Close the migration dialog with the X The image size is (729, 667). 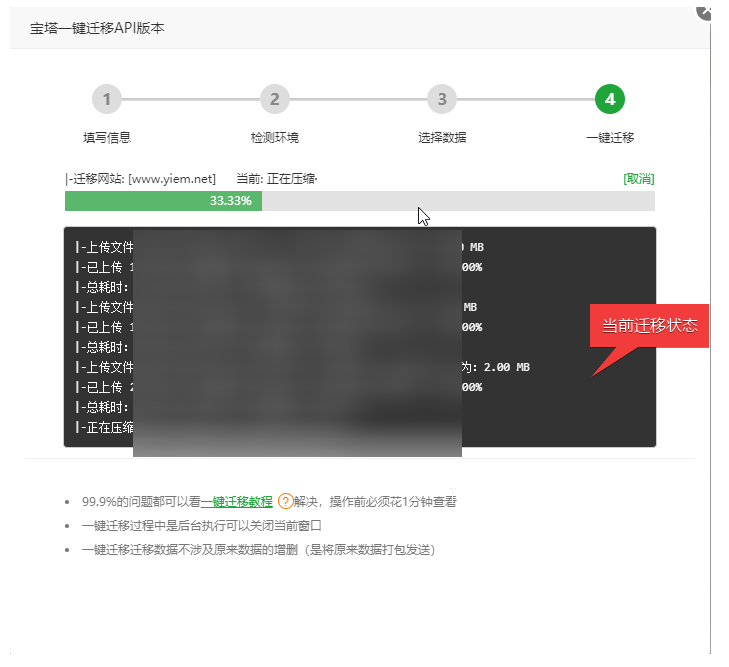tap(704, 11)
